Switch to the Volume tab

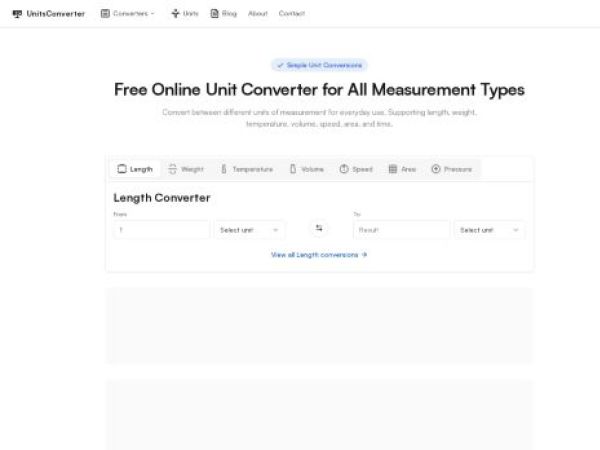(x=307, y=169)
